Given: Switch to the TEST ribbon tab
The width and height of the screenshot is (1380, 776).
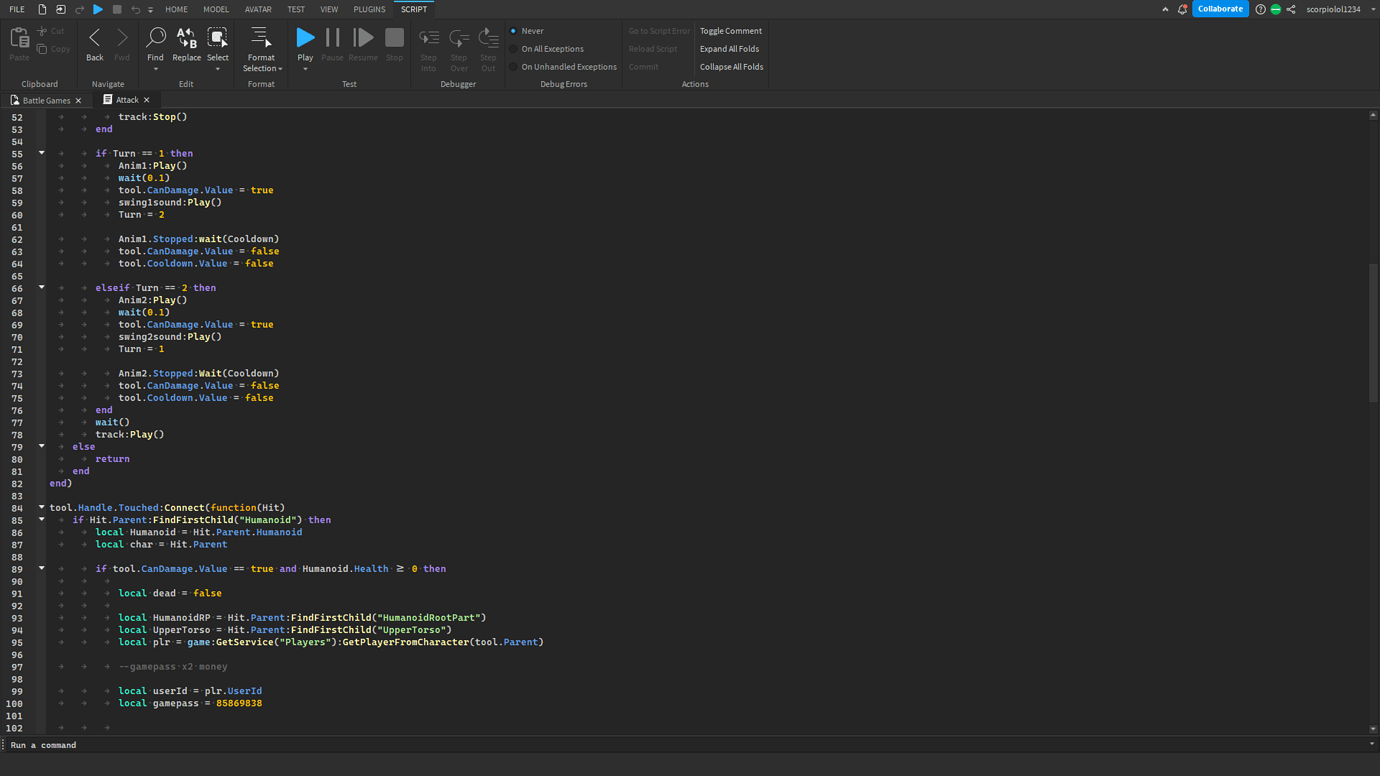Looking at the screenshot, I should 296,9.
